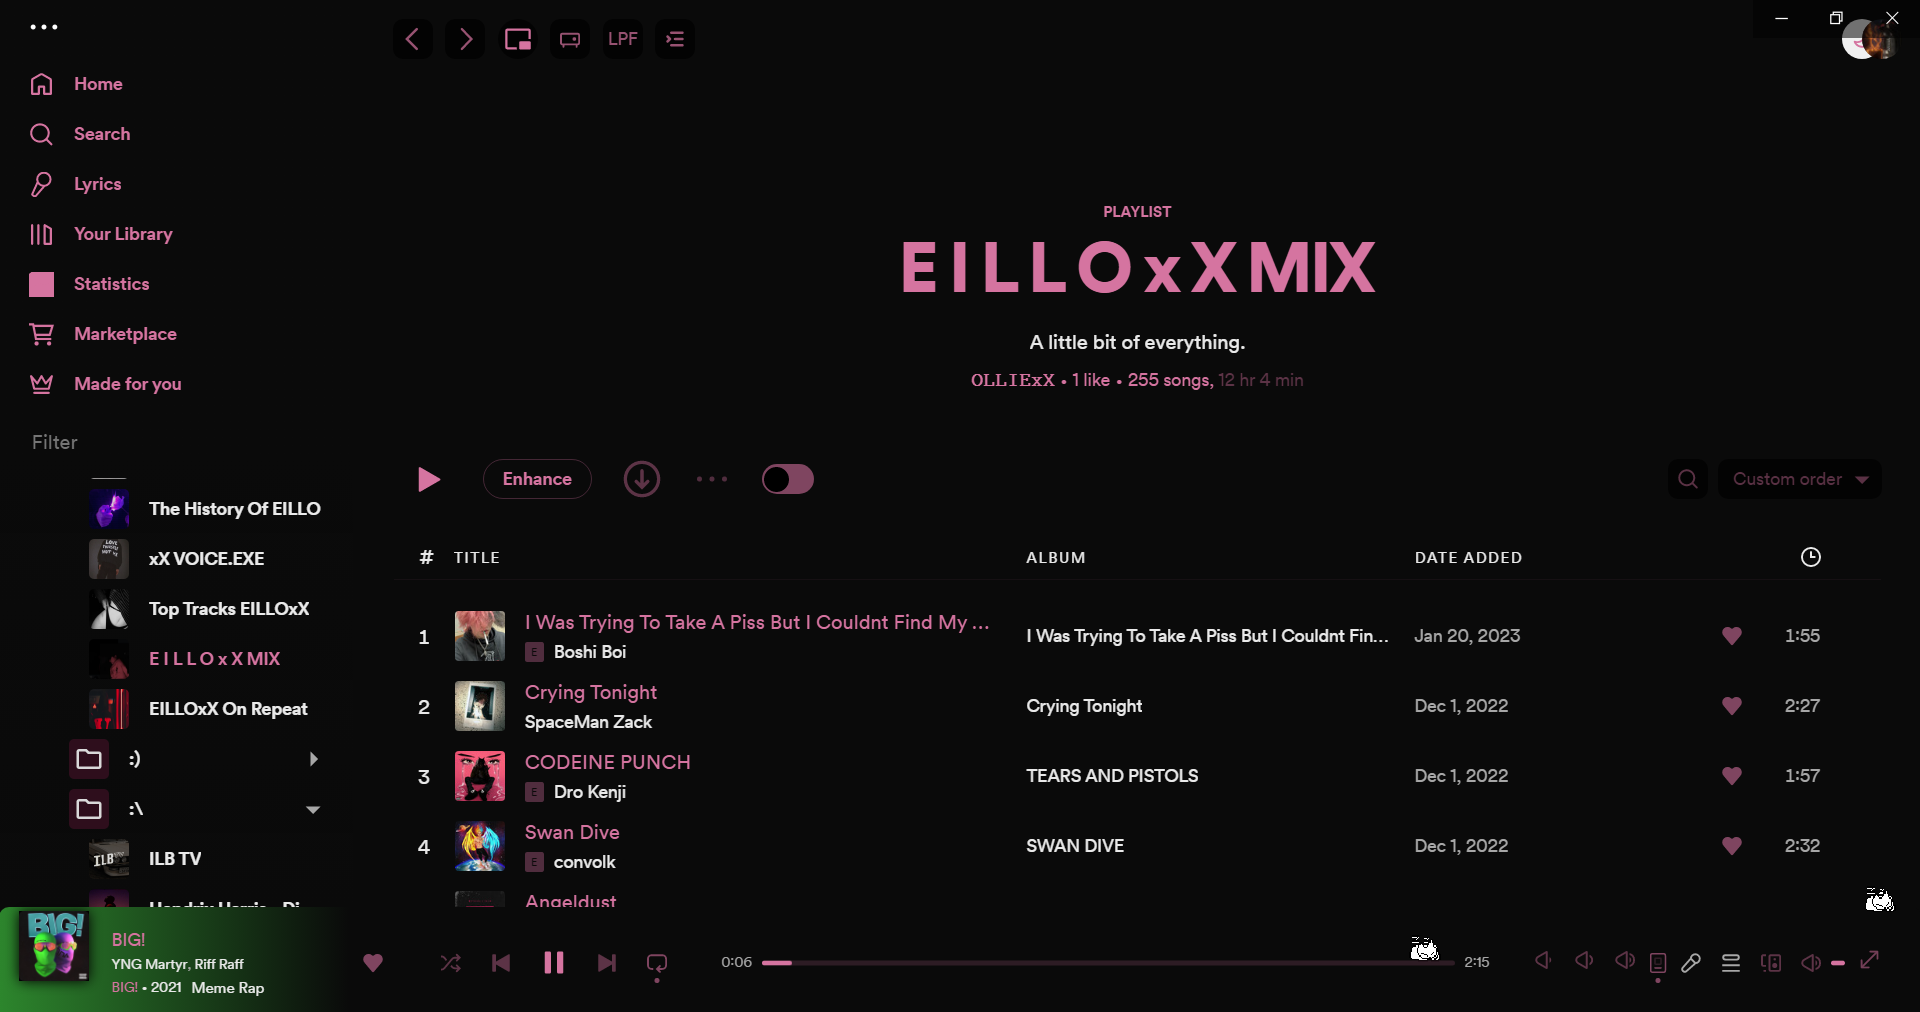Screen dimensions: 1920x1012
Task: Go back with the left chevron button
Action: point(412,39)
